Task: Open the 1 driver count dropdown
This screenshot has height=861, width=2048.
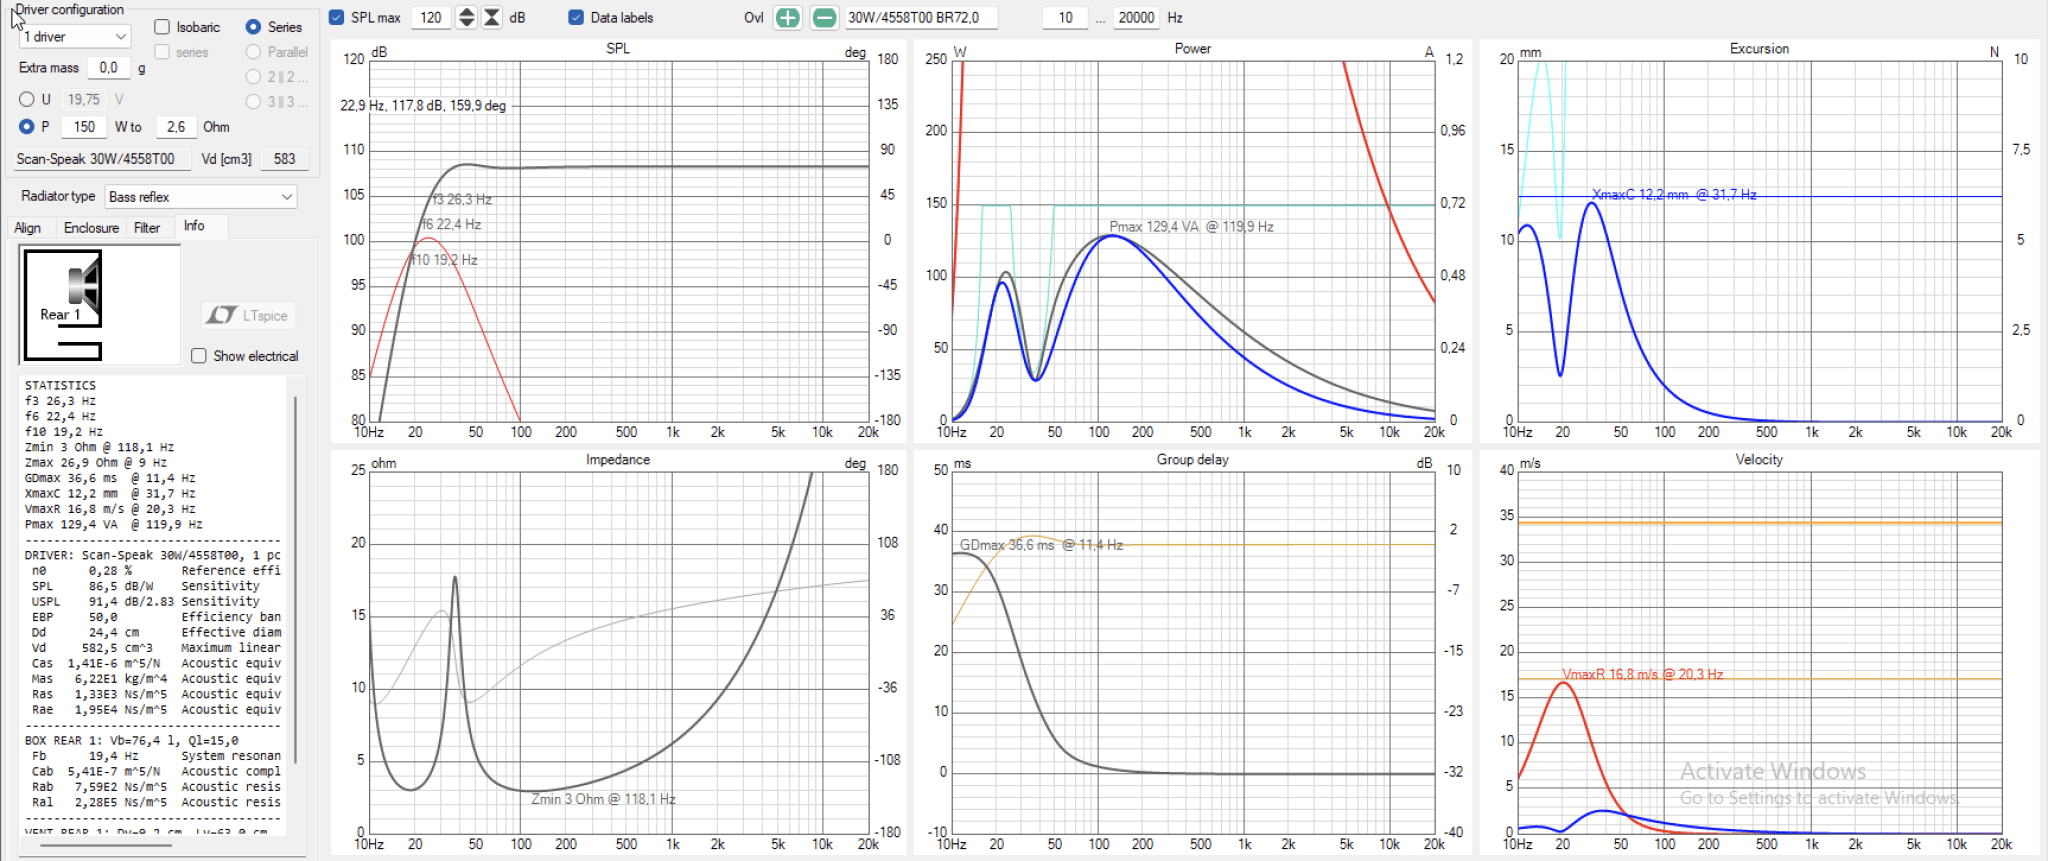Action: pyautogui.click(x=76, y=36)
